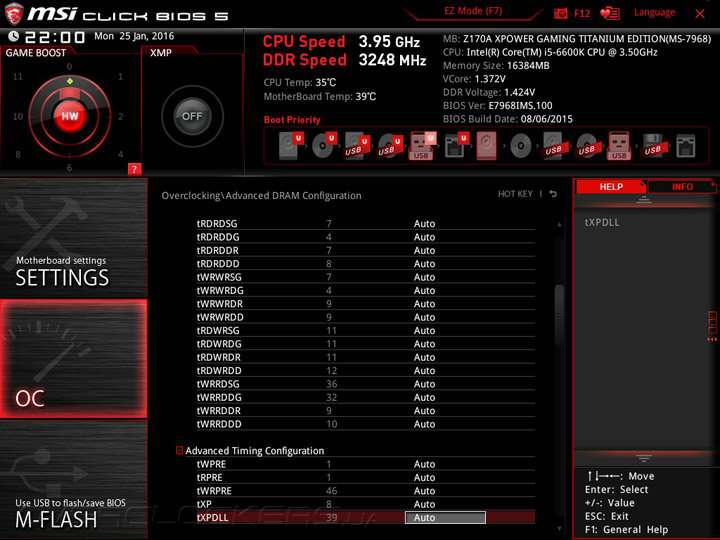Turn the Game Boost HW knob
720x540 pixels.
[x=70, y=116]
